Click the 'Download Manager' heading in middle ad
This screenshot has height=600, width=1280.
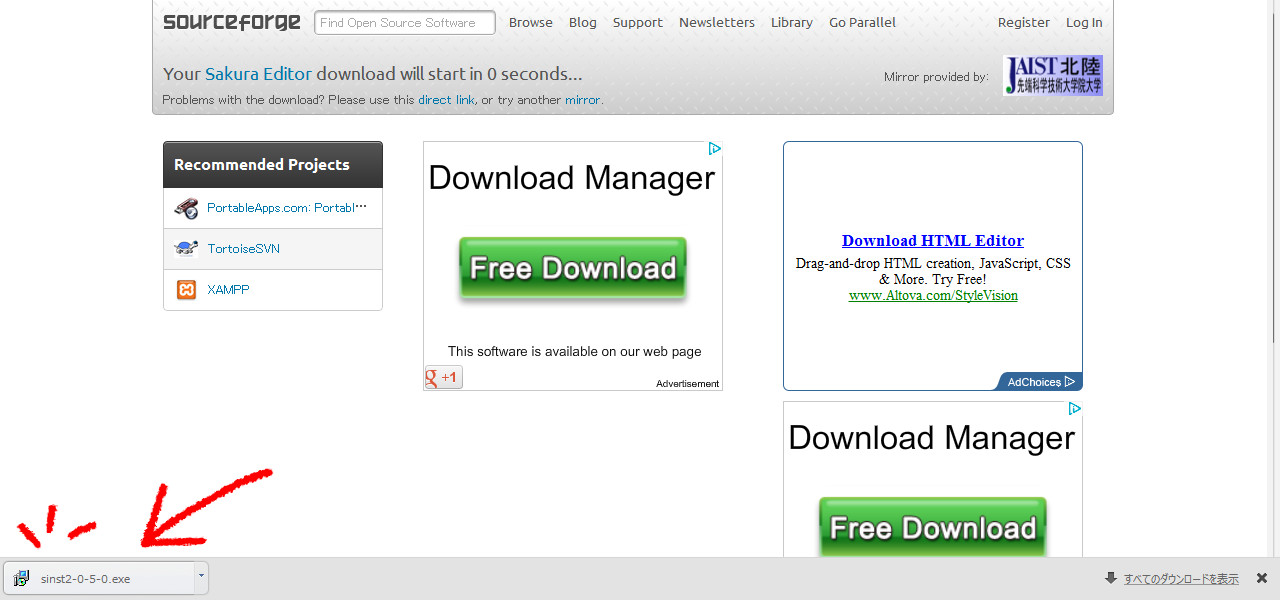[572, 178]
